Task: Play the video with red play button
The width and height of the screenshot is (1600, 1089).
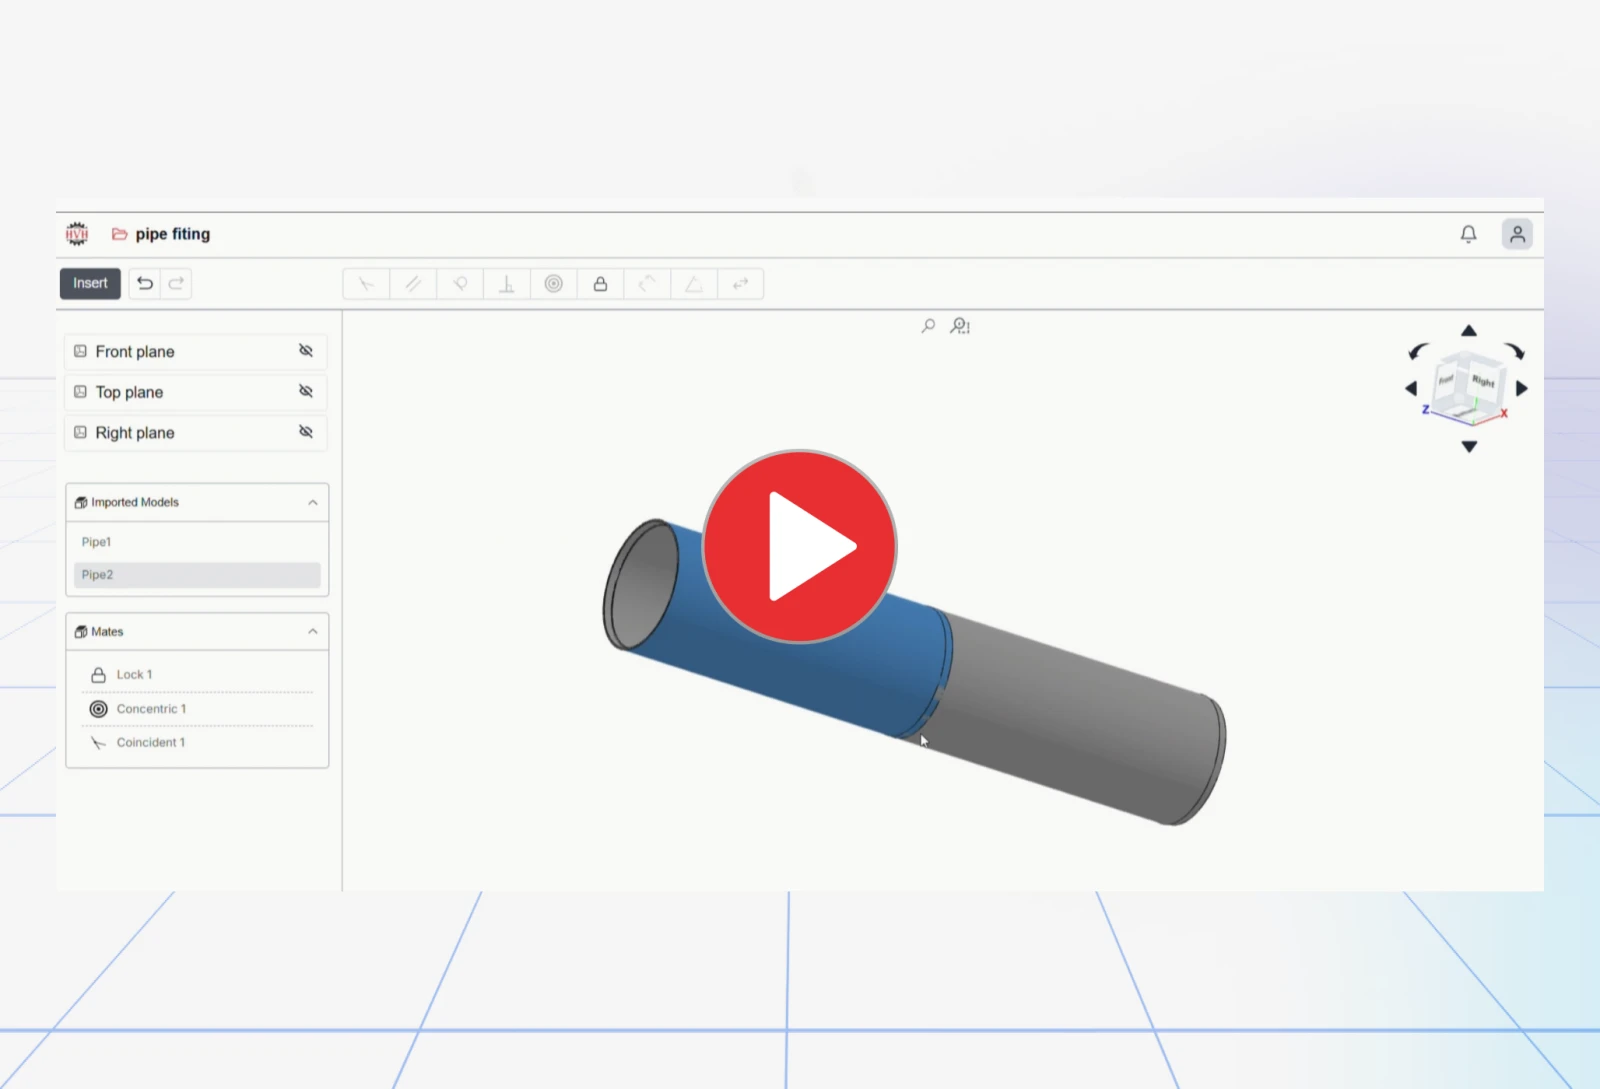Action: pos(800,546)
